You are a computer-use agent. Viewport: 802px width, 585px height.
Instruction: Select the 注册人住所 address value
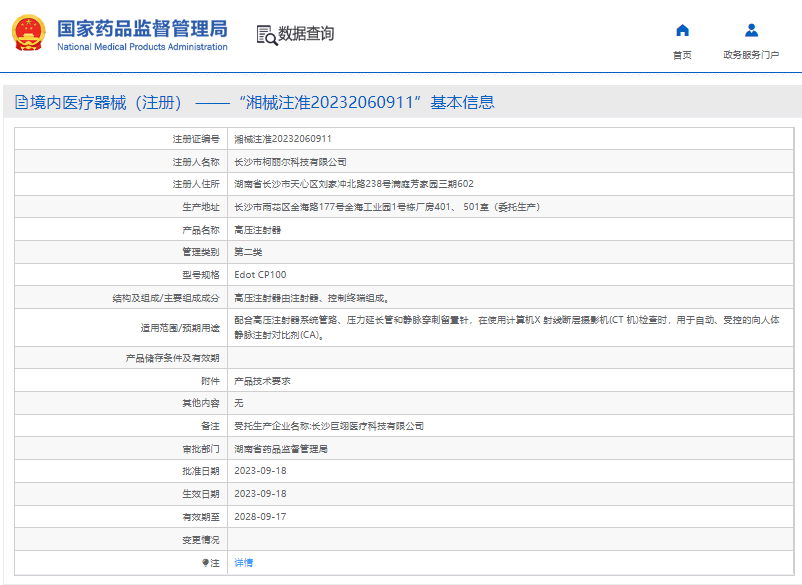354,184
